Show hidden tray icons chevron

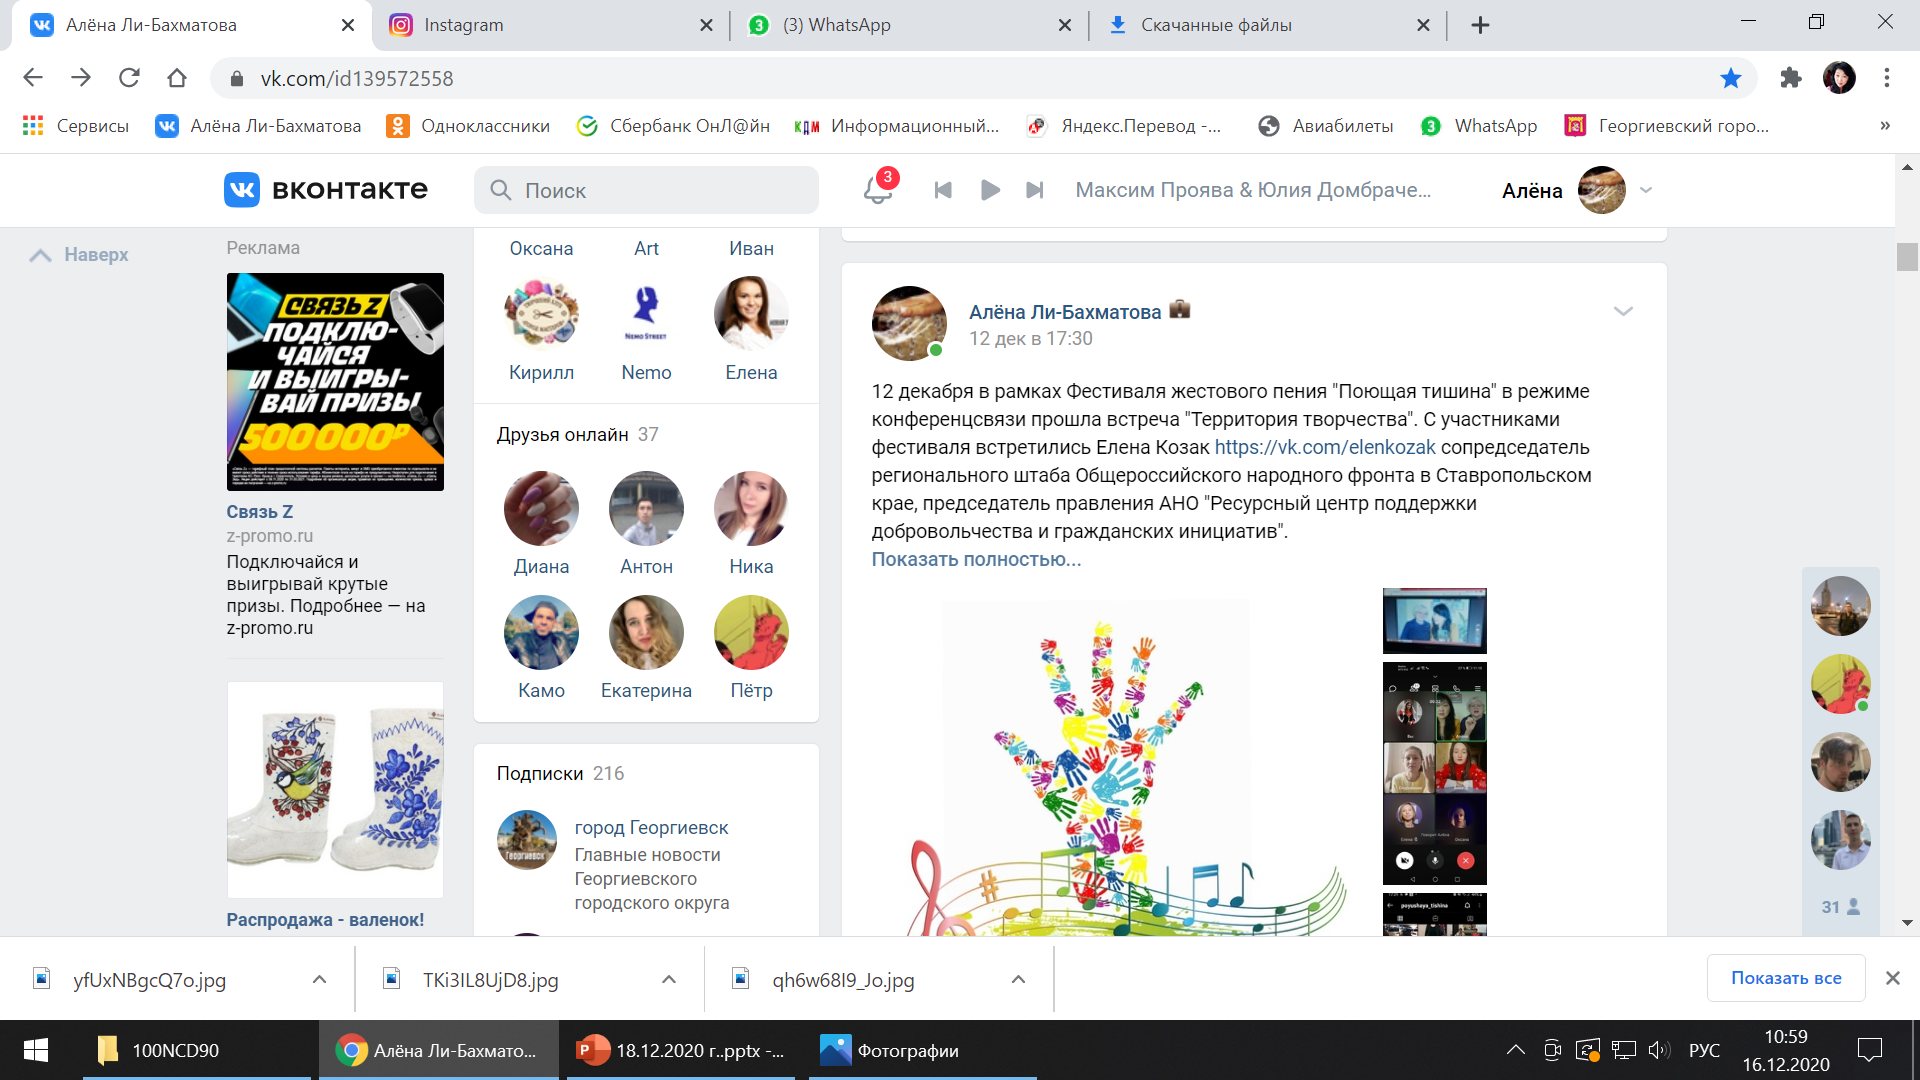coord(1516,1050)
